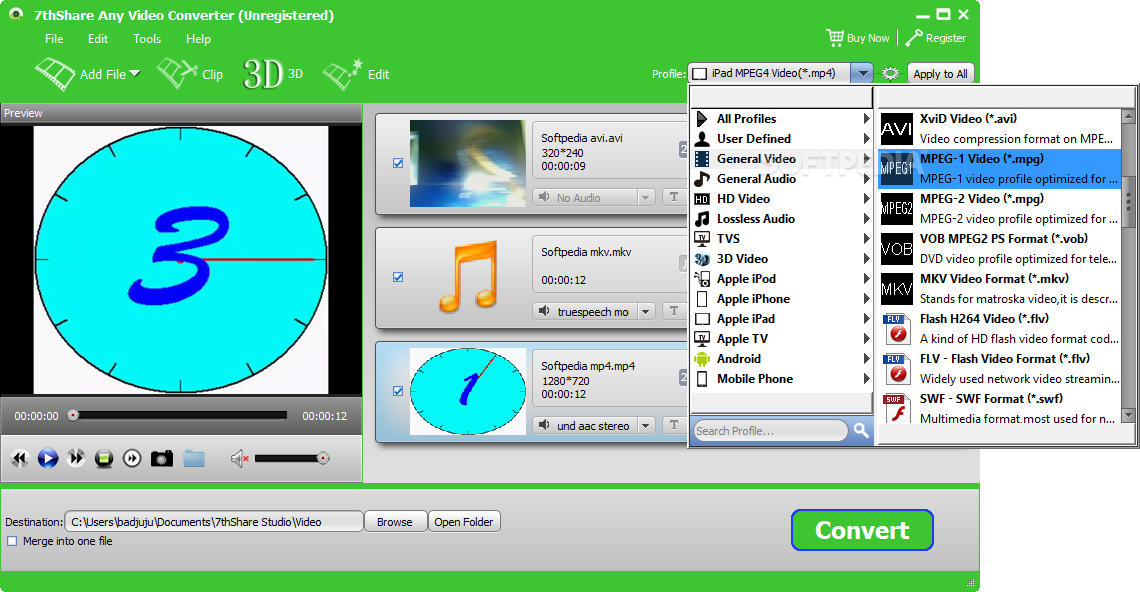Click the Open Folder button
The image size is (1140, 592).
[x=464, y=521]
